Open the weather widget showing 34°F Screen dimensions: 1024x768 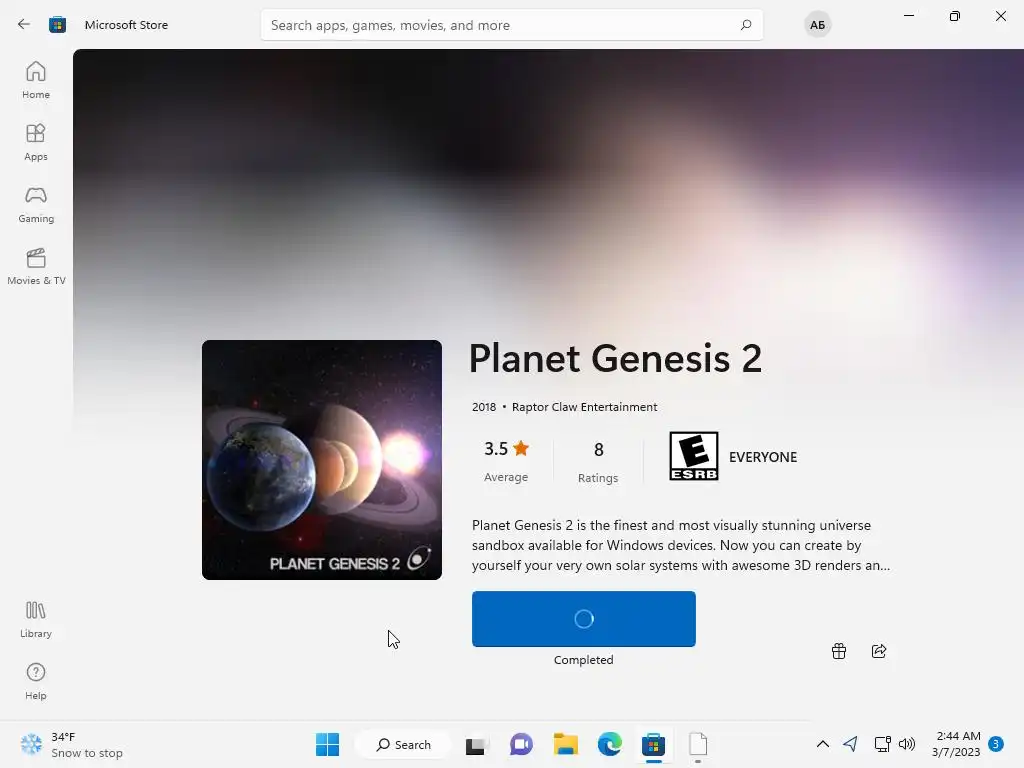point(72,744)
